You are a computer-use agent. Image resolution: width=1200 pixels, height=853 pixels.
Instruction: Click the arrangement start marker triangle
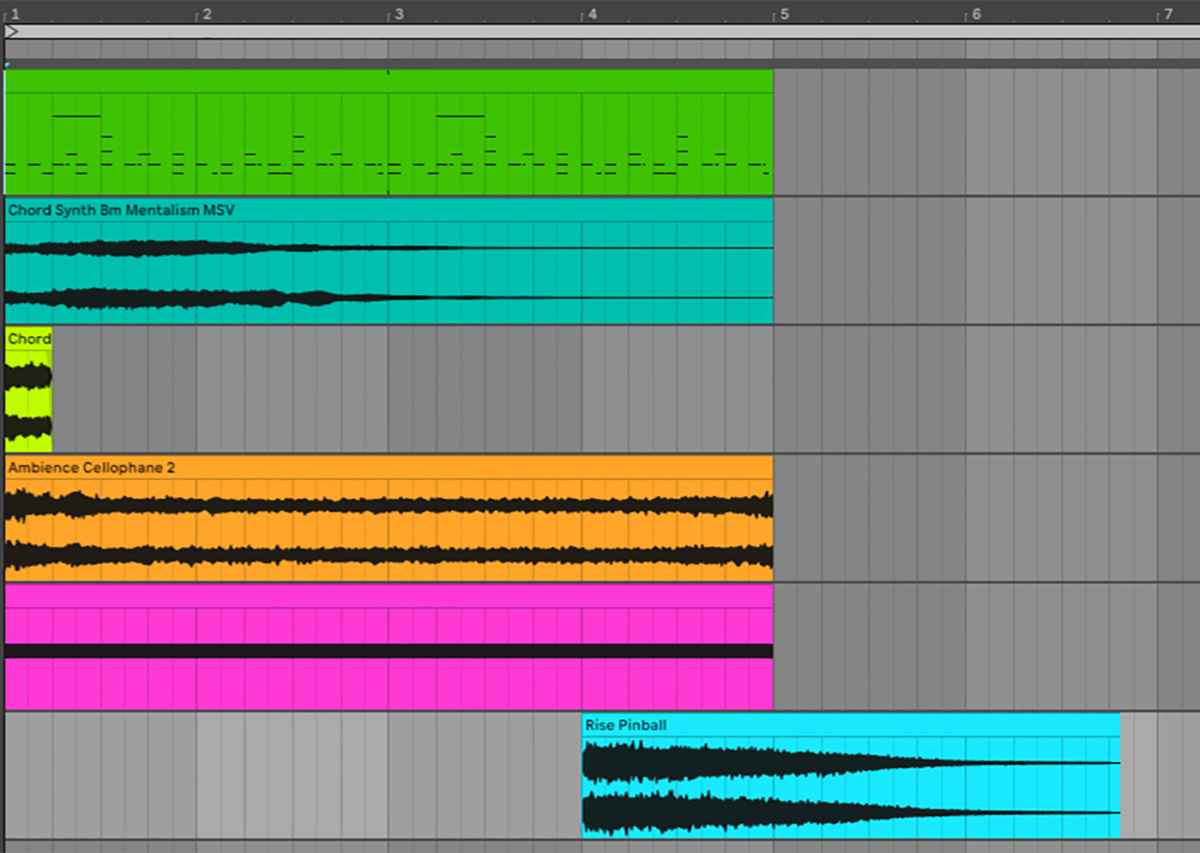[12, 32]
